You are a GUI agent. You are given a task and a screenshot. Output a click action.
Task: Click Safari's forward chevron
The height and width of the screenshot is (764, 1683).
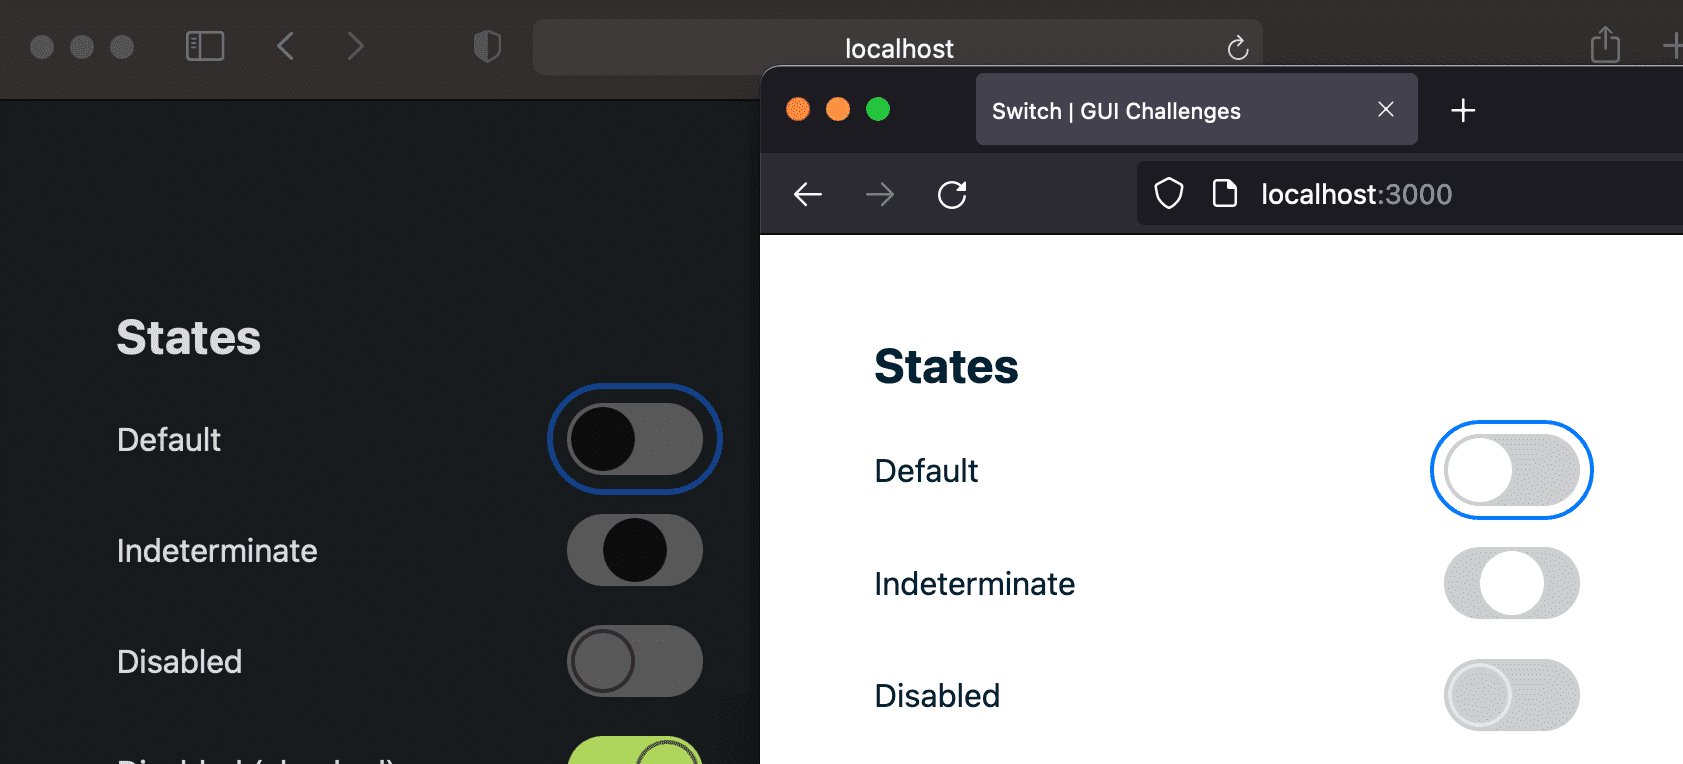click(355, 46)
